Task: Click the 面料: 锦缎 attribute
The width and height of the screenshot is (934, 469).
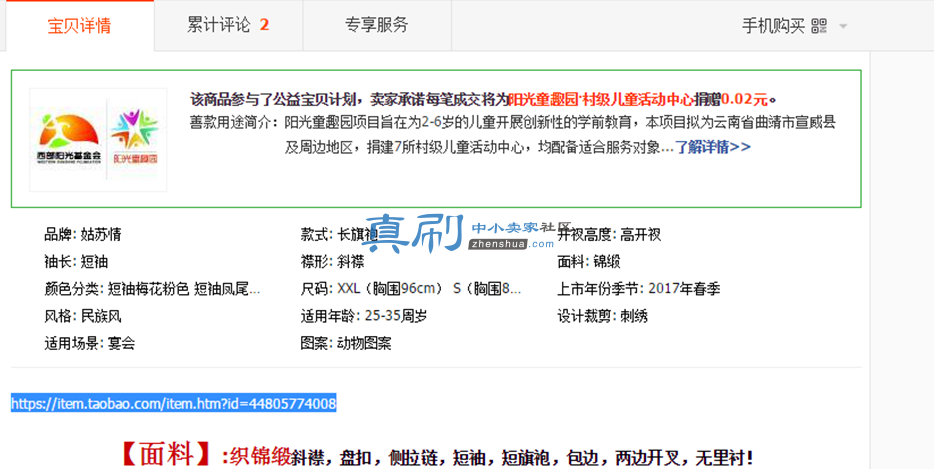Action: pyautogui.click(x=589, y=262)
